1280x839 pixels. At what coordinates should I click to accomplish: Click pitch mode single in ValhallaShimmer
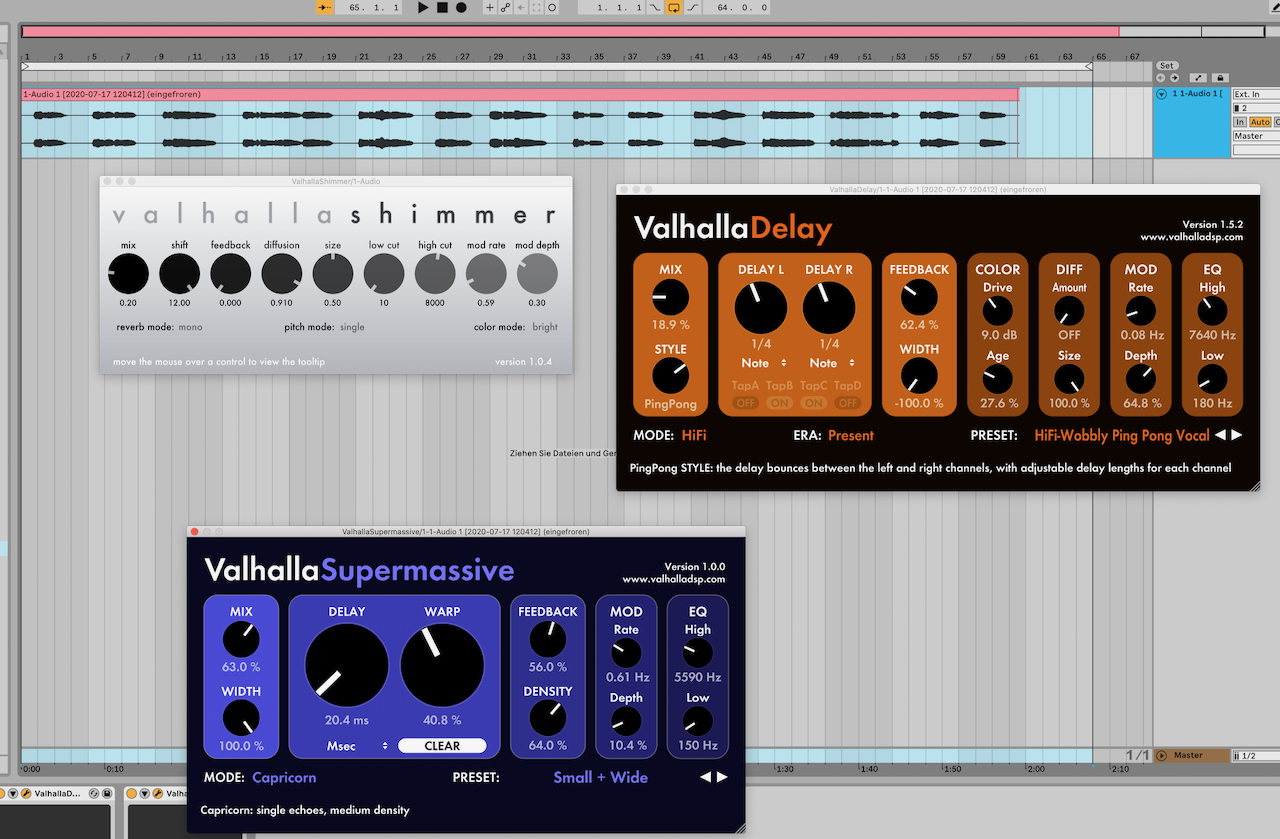352,327
